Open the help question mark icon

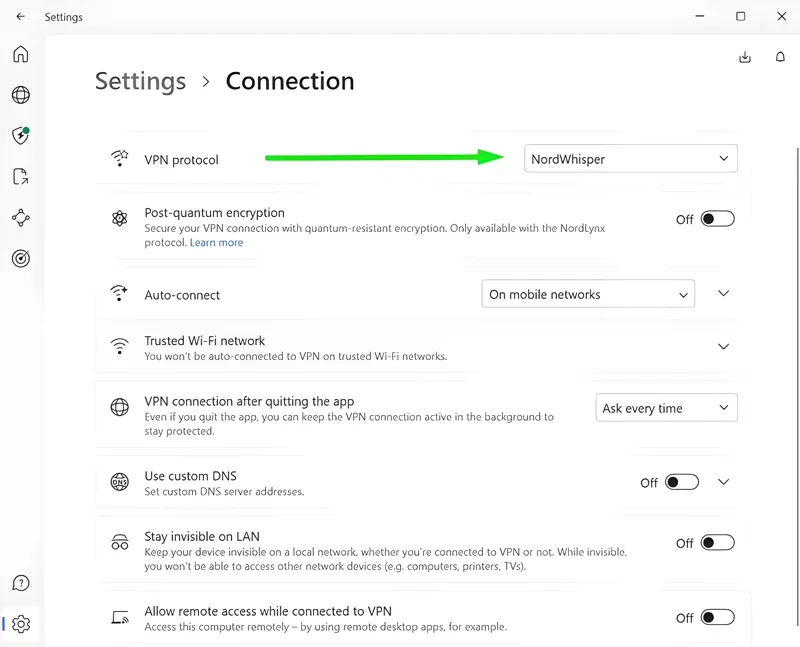point(21,583)
